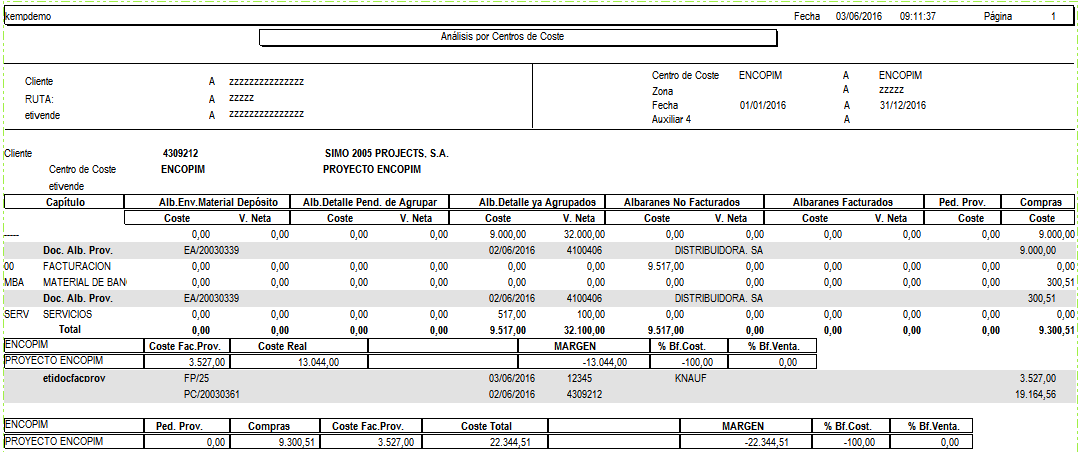Click the 'Página' label in header
The width and height of the screenshot is (1080, 452).
pyautogui.click(x=998, y=17)
